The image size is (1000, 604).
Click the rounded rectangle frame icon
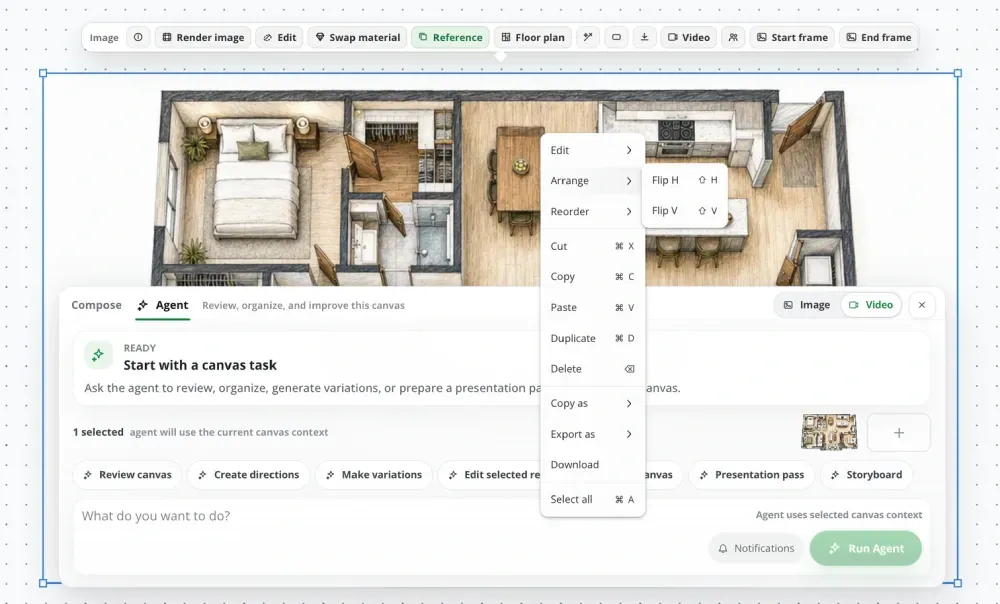(616, 37)
